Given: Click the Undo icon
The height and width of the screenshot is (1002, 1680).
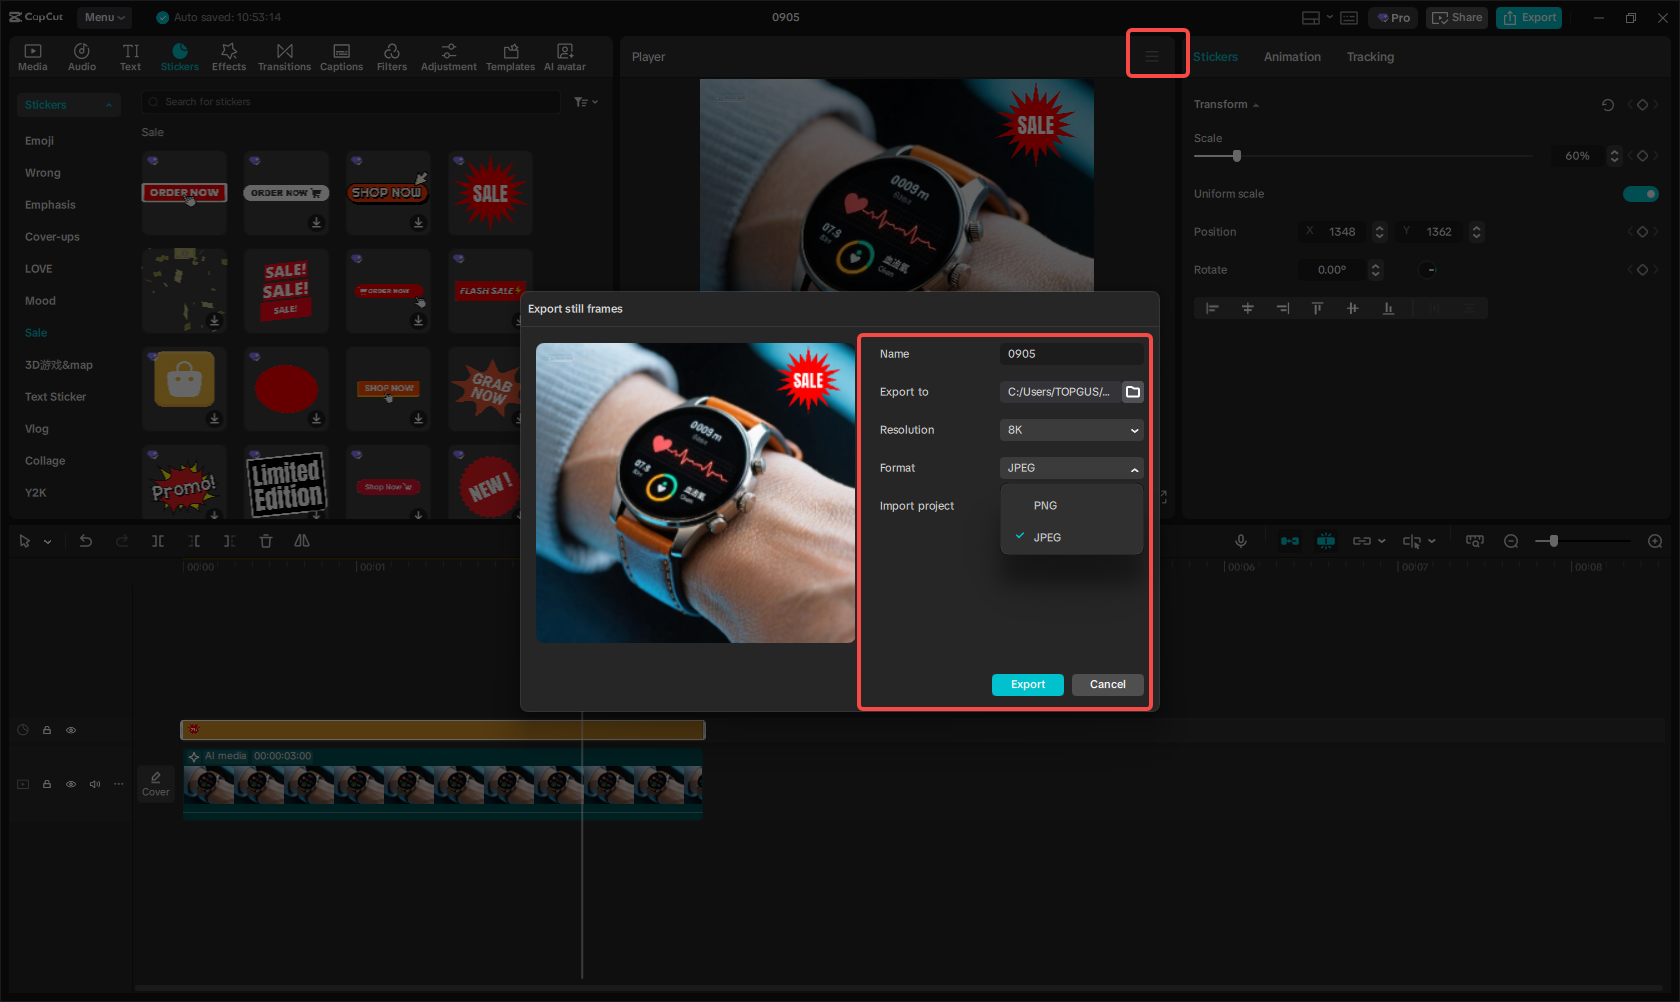Looking at the screenshot, I should click(85, 541).
